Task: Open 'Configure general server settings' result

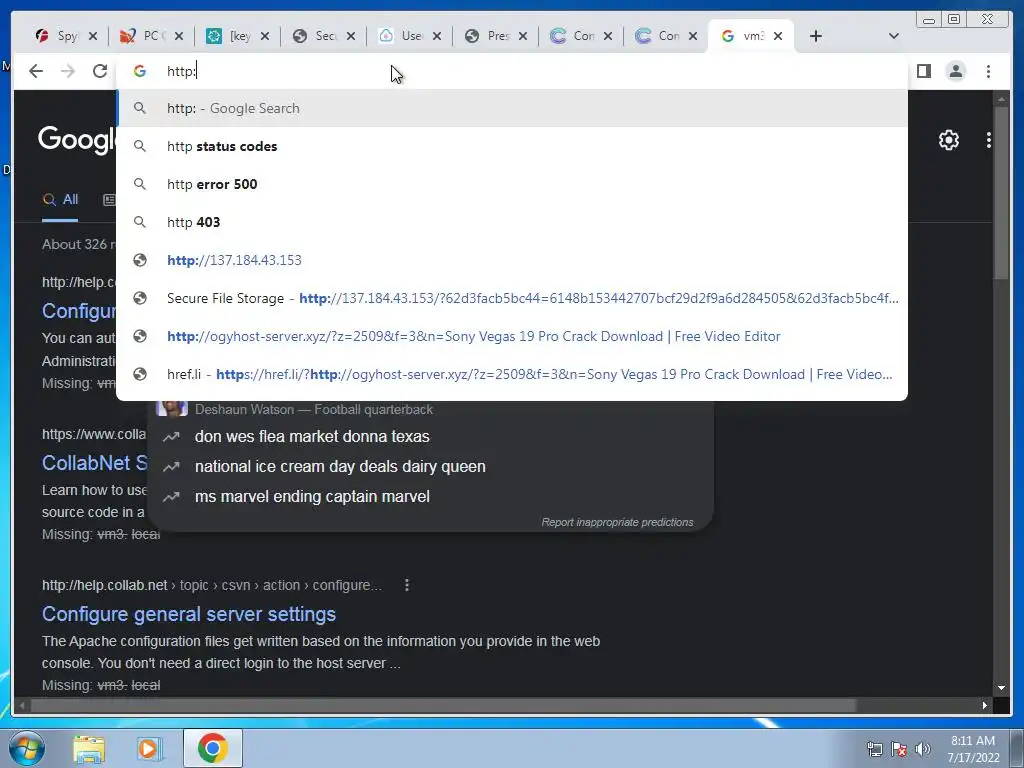Action: pyautogui.click(x=189, y=614)
